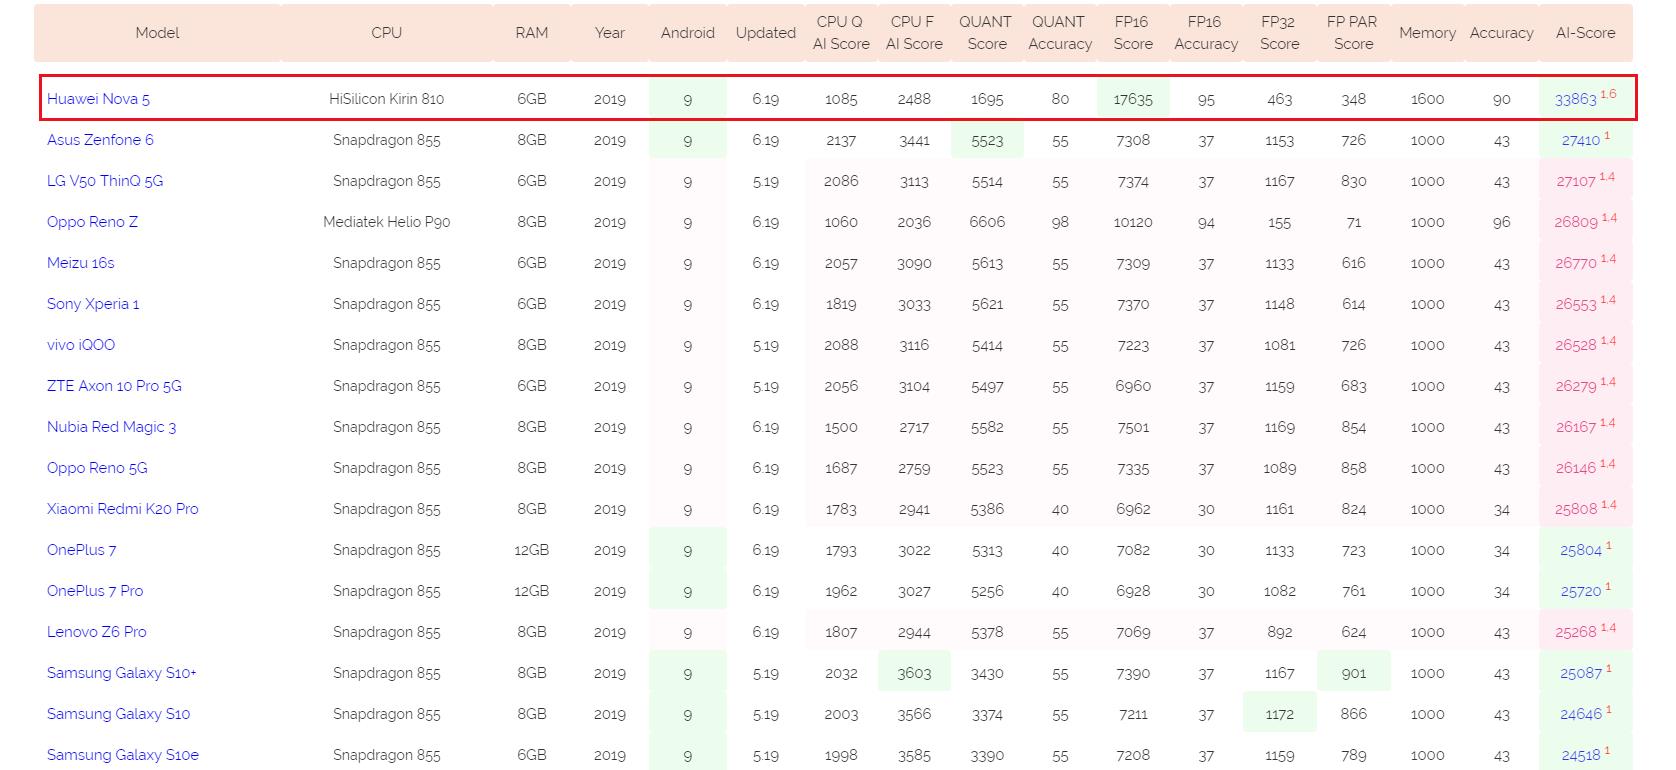Screen dimensions: 1676x770
Task: Click the Android column header
Action: pyautogui.click(x=688, y=33)
